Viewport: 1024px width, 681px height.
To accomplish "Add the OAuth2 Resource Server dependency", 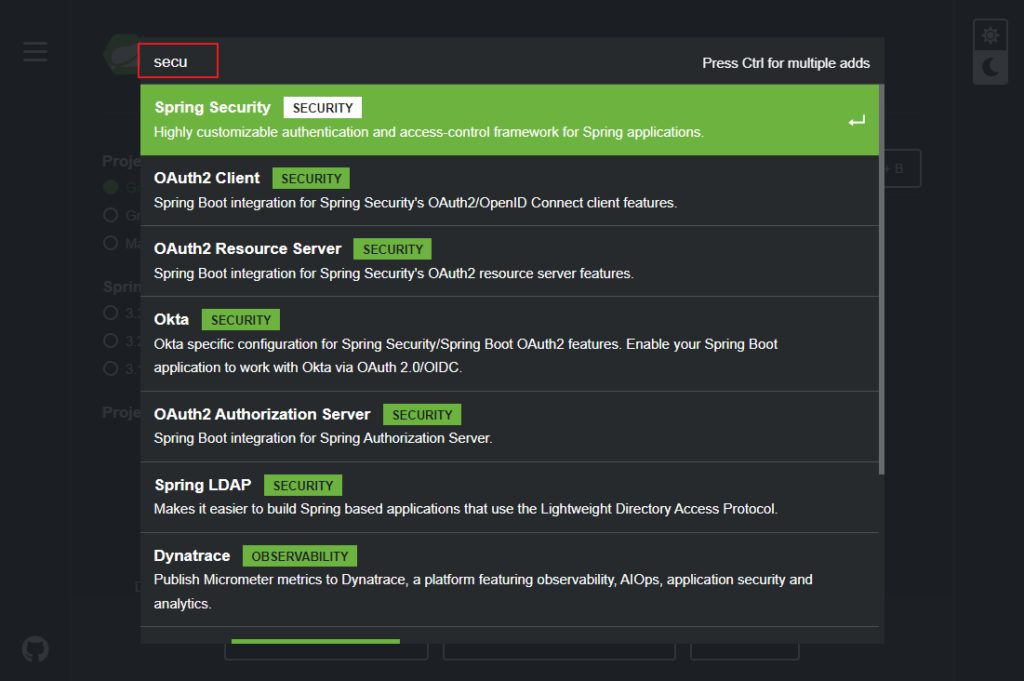I will tap(509, 261).
